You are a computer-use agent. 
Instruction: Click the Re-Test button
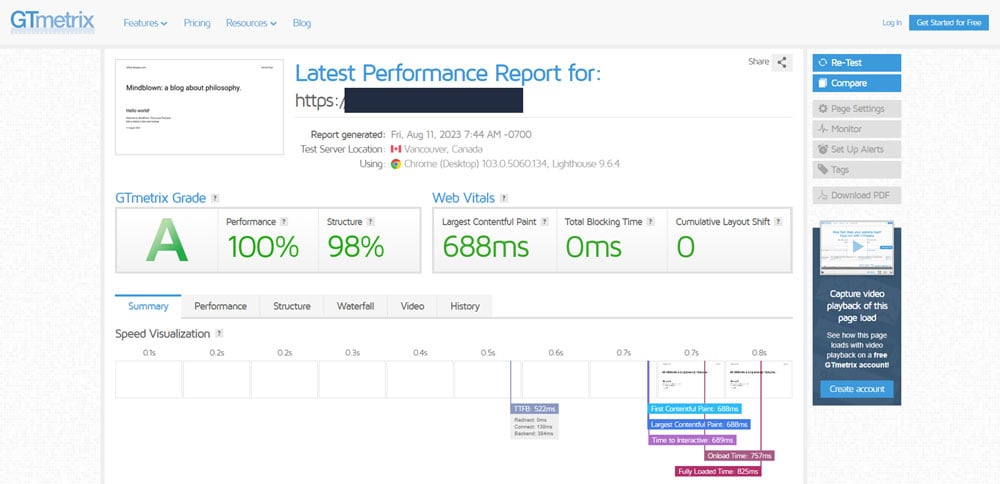(x=857, y=62)
